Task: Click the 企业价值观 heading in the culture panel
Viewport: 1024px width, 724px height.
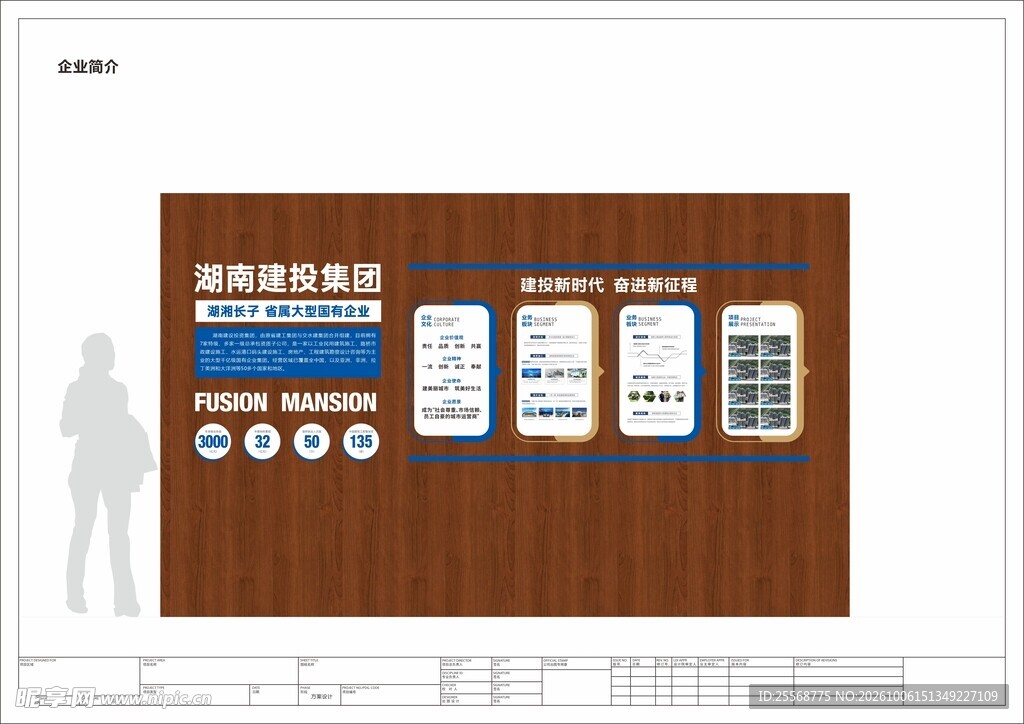Action: (x=451, y=338)
